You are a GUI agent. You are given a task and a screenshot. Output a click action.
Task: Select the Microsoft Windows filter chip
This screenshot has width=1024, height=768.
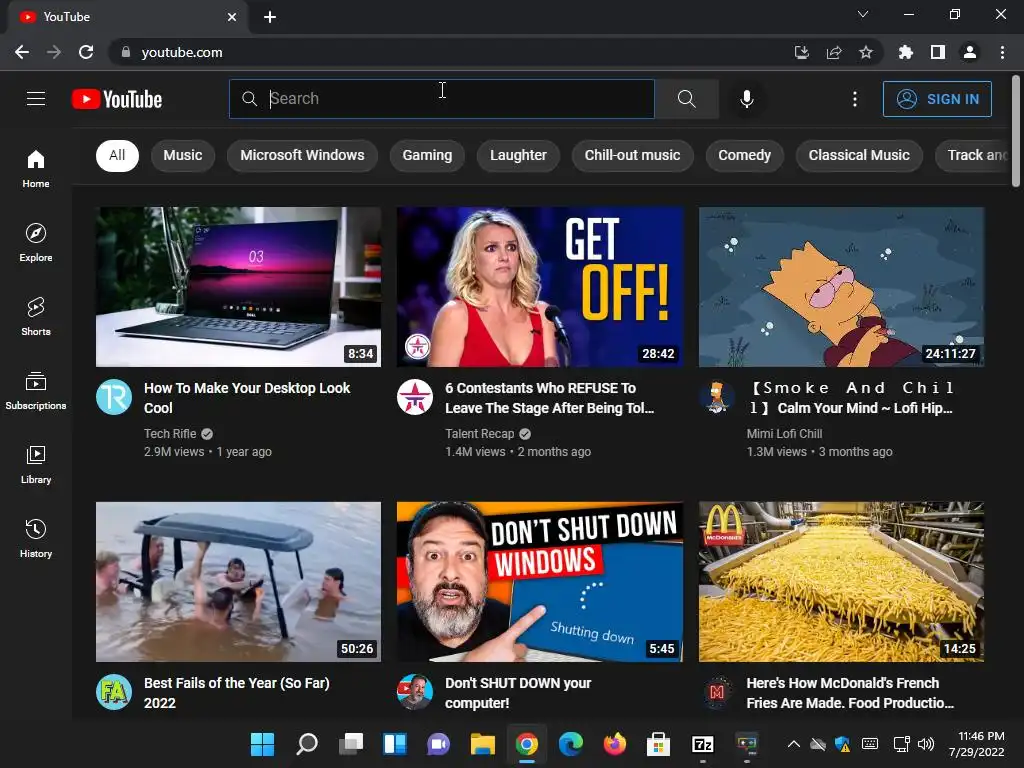(x=302, y=155)
